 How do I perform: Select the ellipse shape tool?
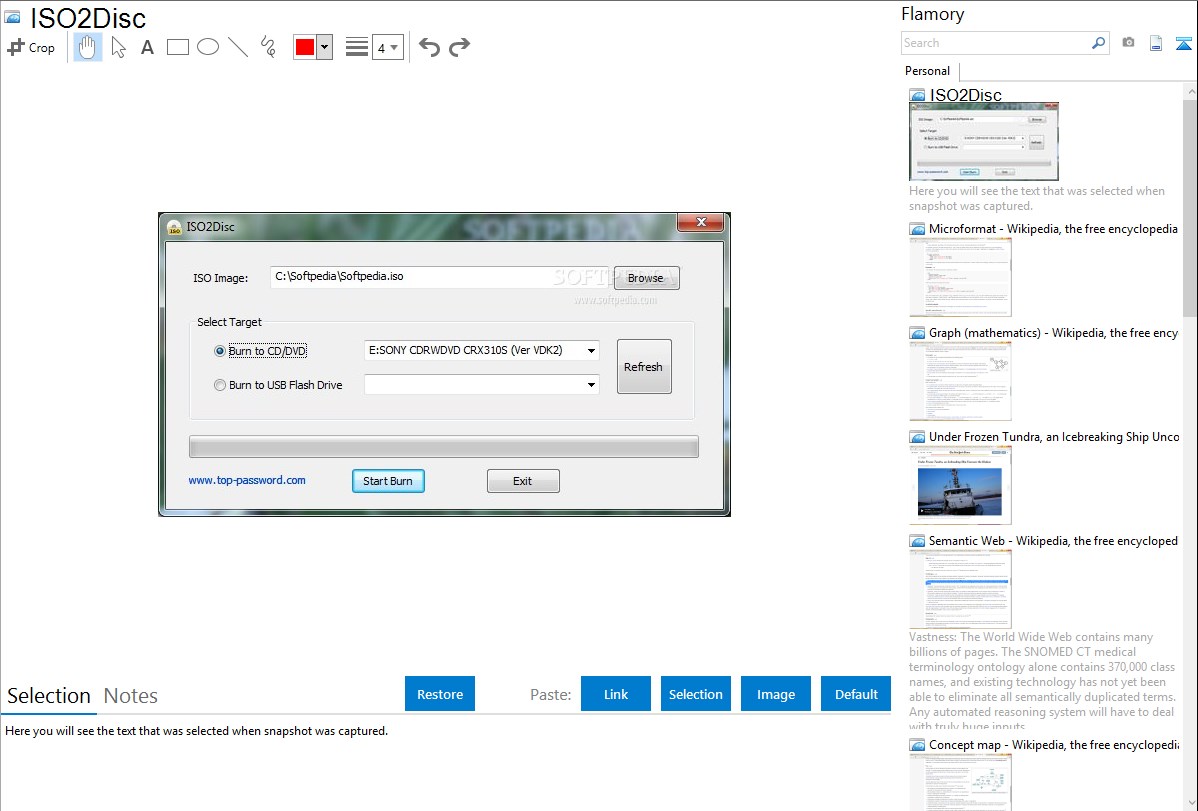coord(208,47)
